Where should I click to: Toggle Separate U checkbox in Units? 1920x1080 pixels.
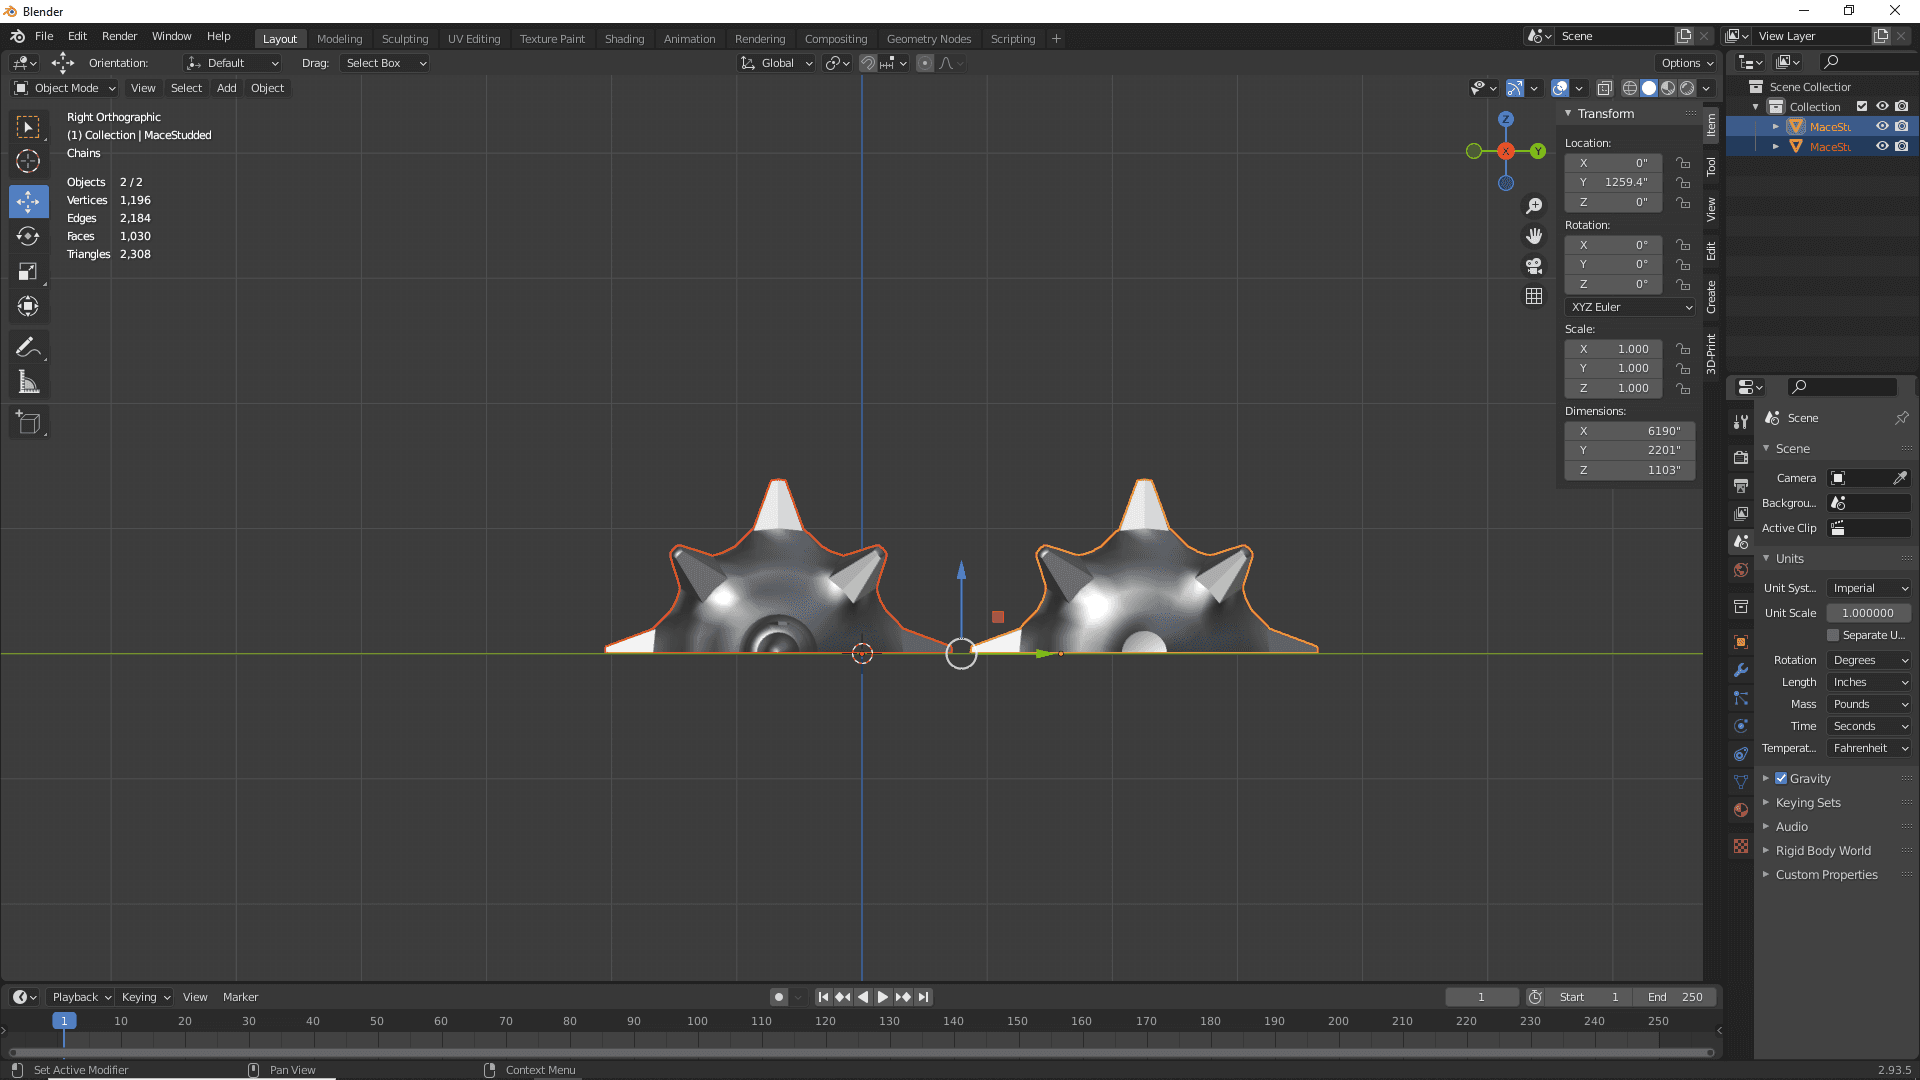[x=1834, y=637]
